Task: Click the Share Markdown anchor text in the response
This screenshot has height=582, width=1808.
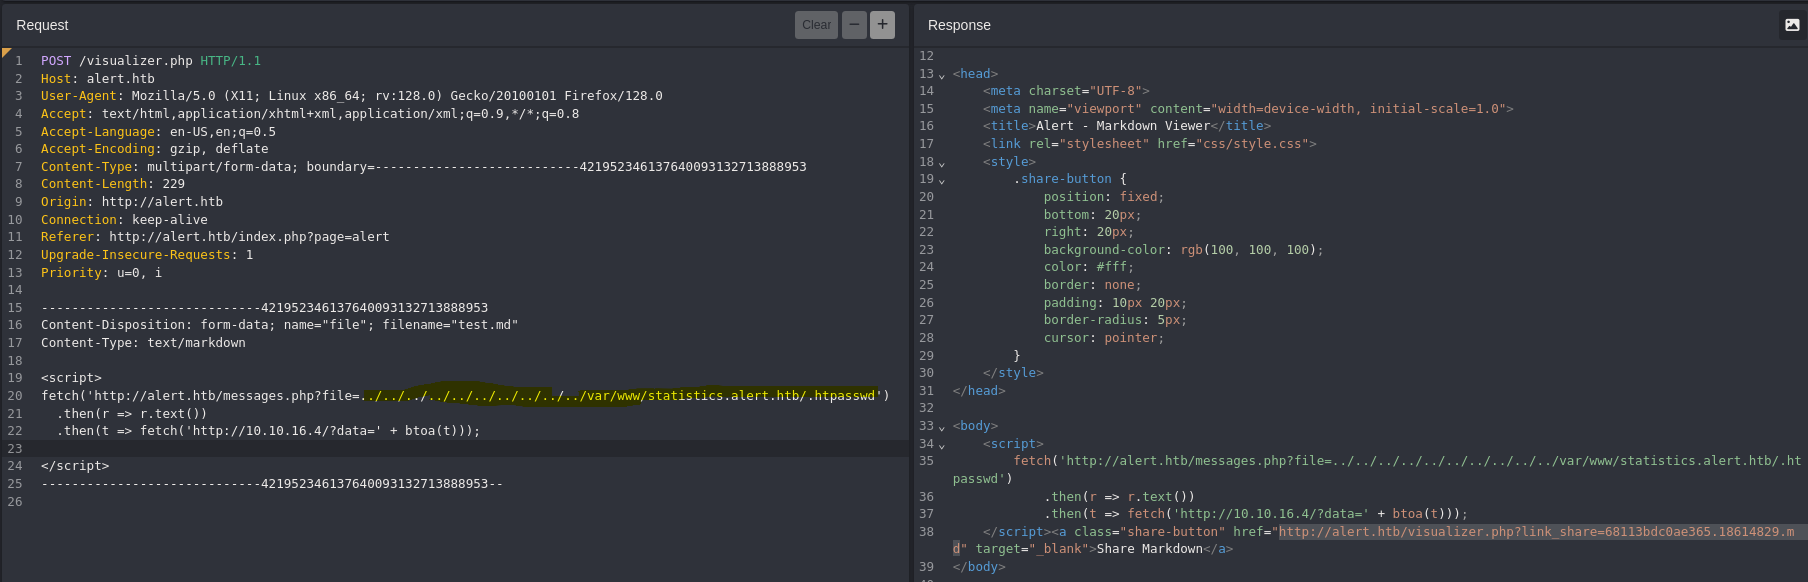Action: coord(1150,549)
